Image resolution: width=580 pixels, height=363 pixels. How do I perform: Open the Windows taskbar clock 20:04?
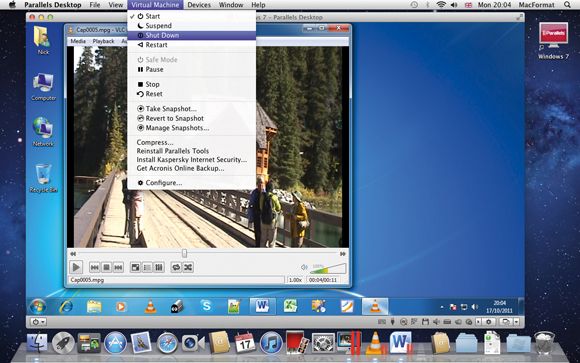tap(499, 307)
